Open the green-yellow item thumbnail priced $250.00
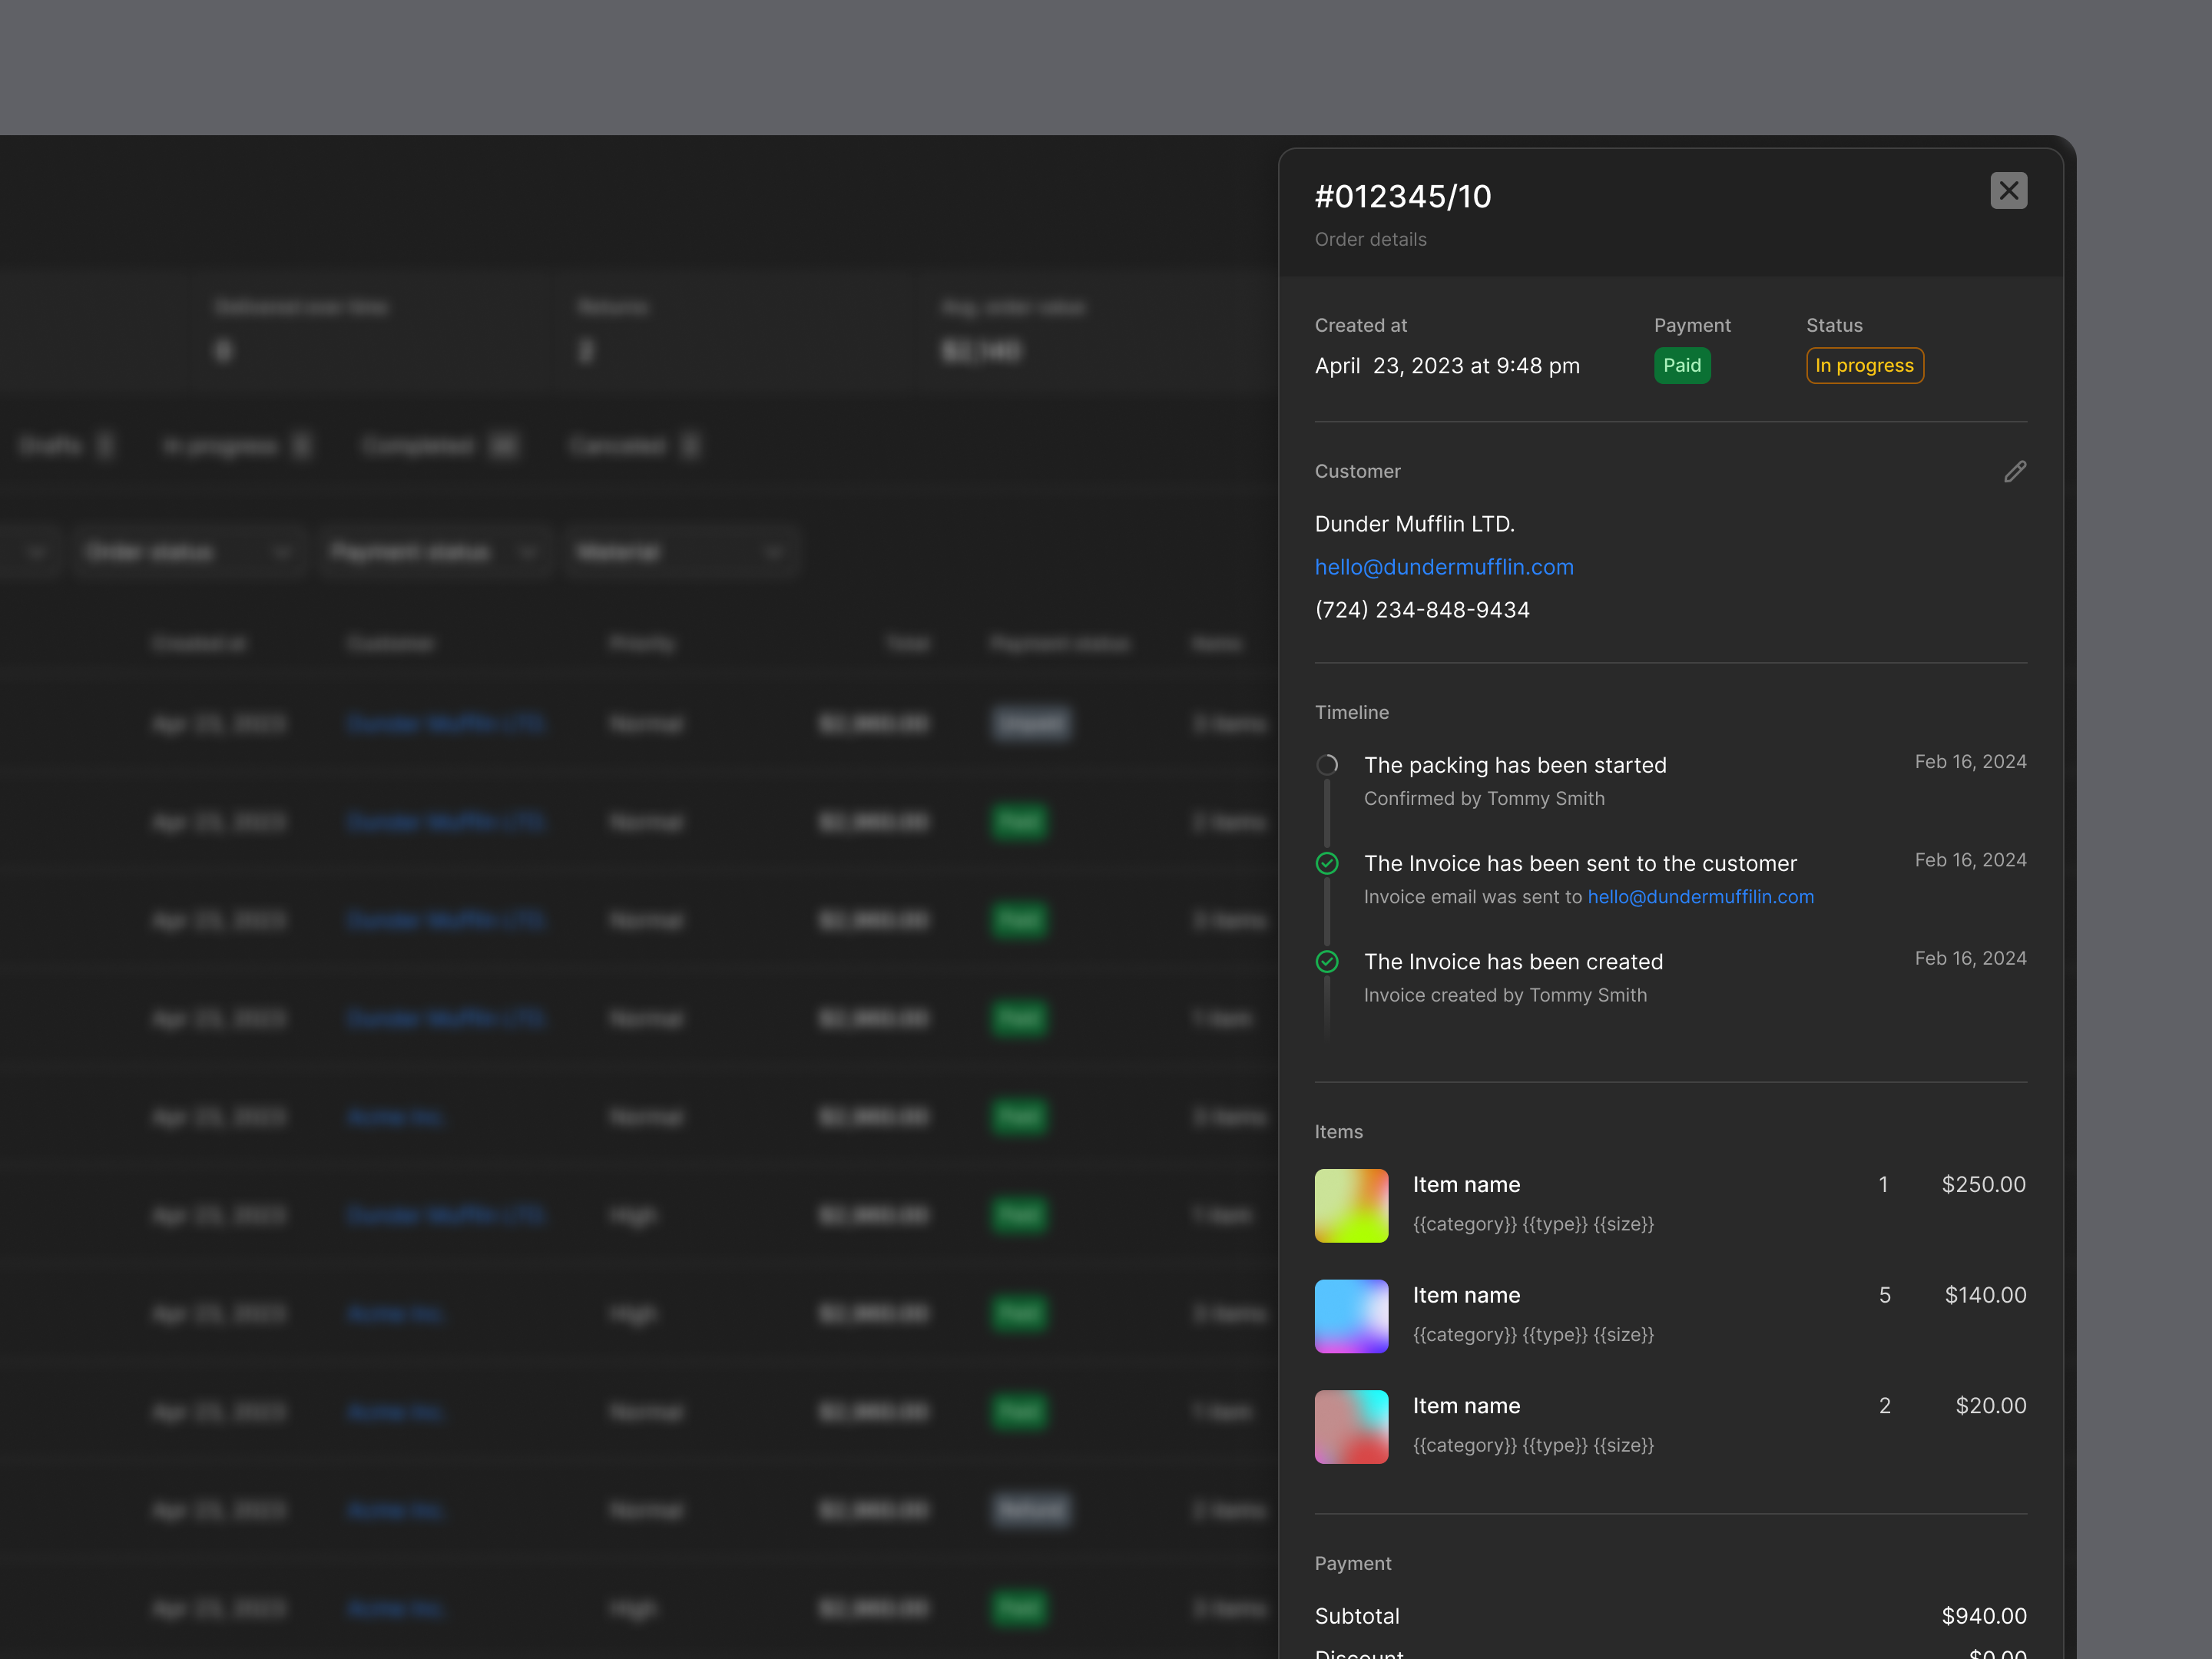 (x=1351, y=1206)
